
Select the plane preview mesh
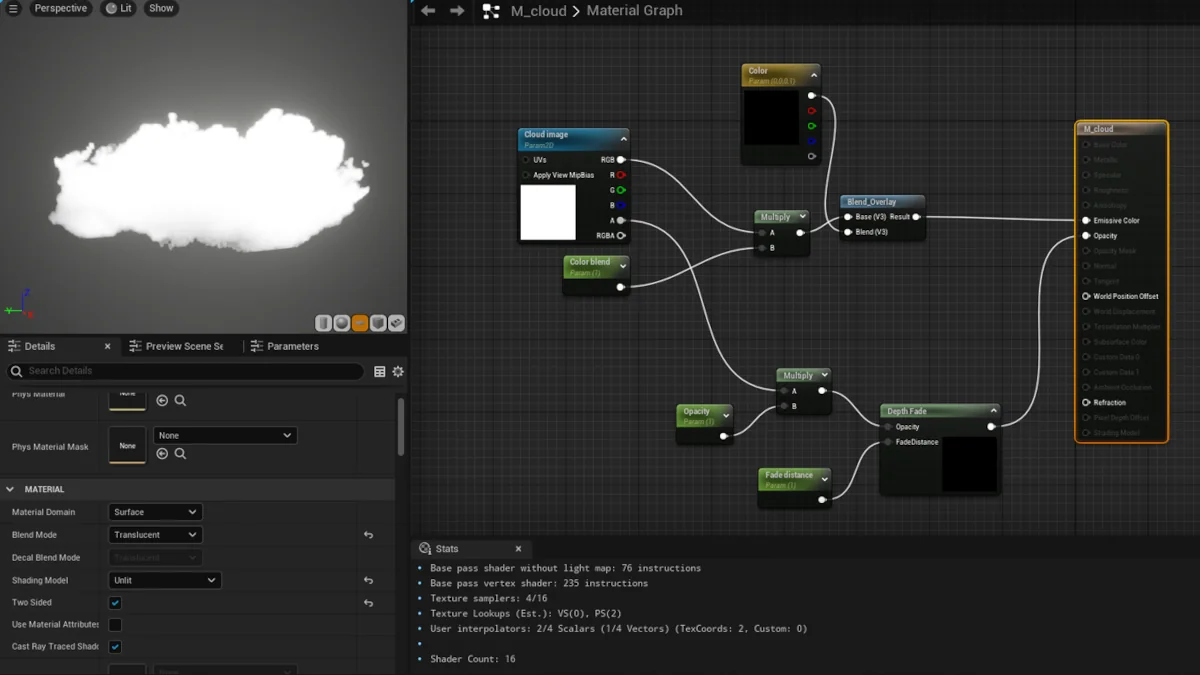[360, 323]
